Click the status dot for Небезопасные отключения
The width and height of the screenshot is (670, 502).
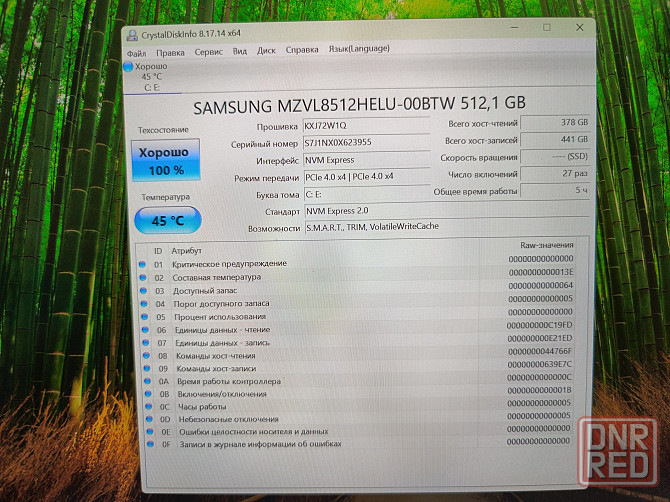(149, 419)
